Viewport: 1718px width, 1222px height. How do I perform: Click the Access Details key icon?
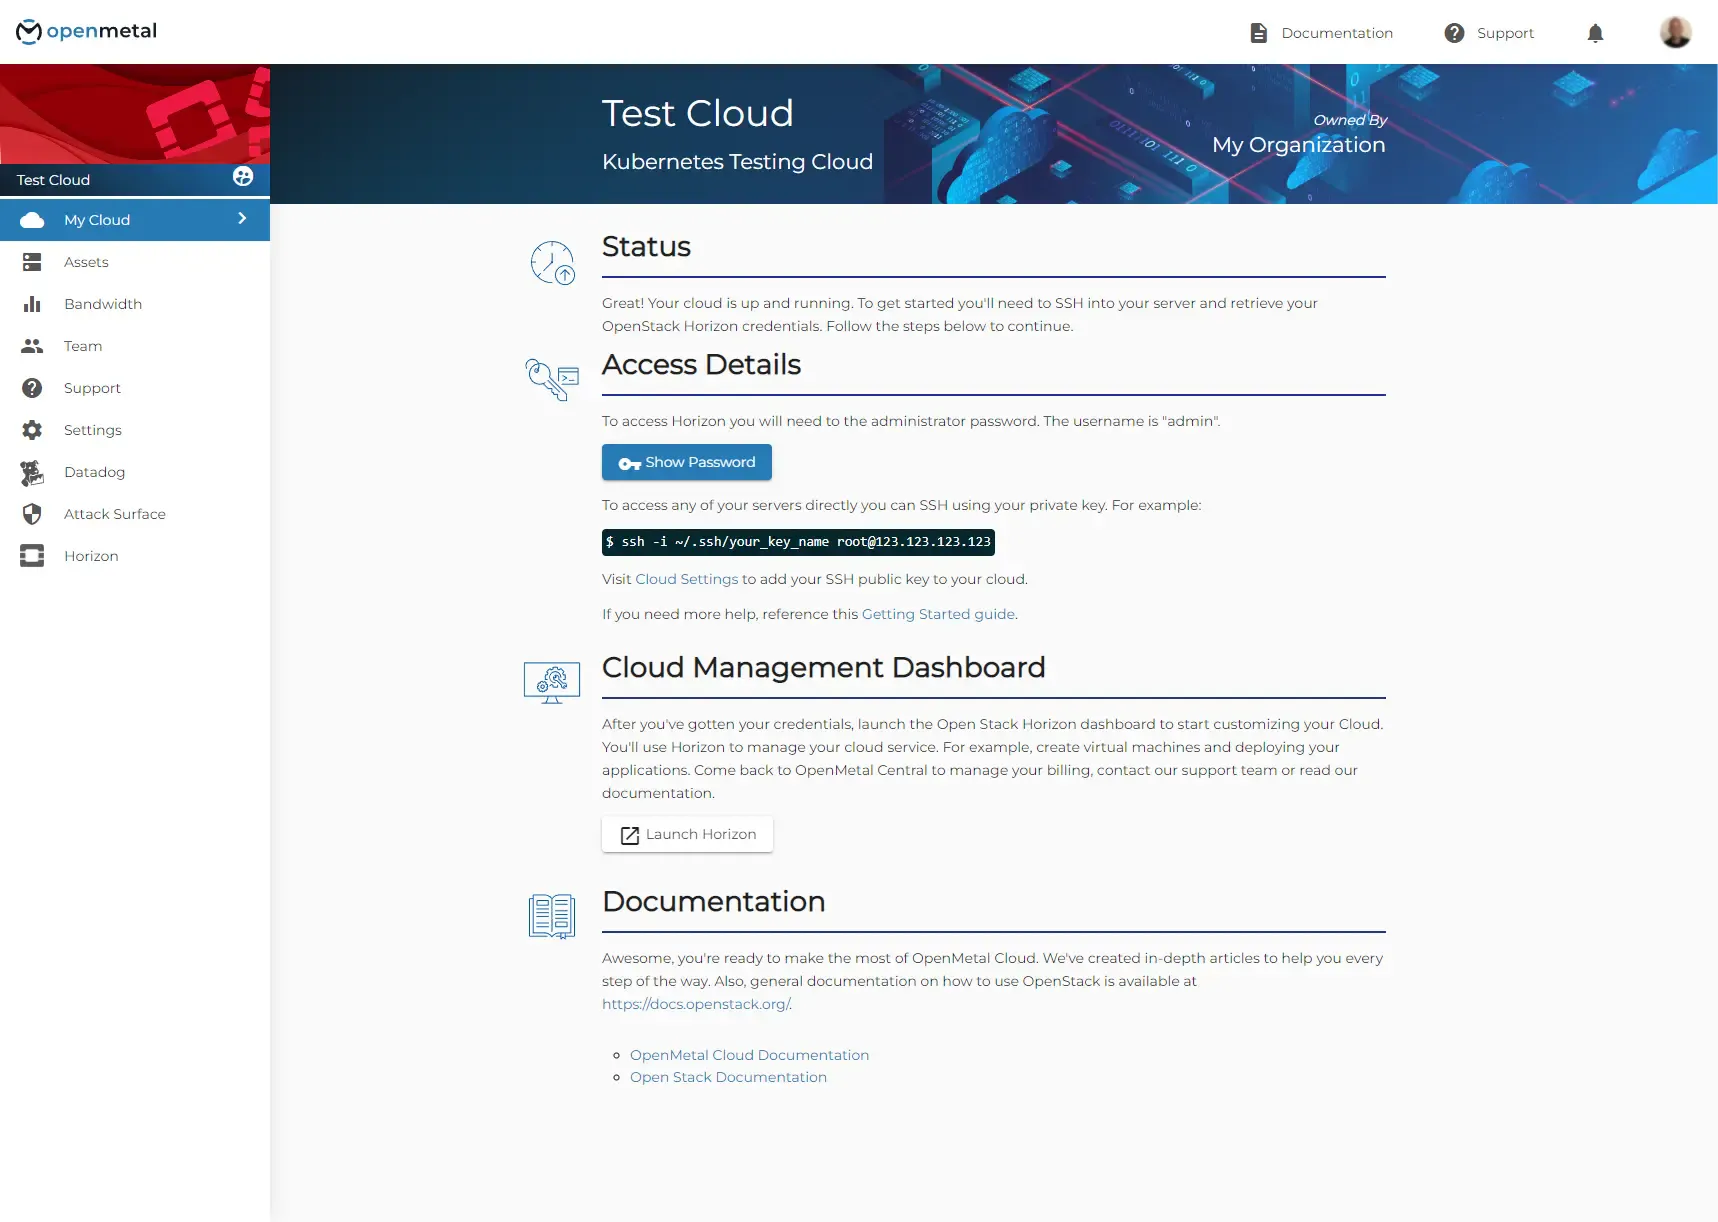click(552, 380)
